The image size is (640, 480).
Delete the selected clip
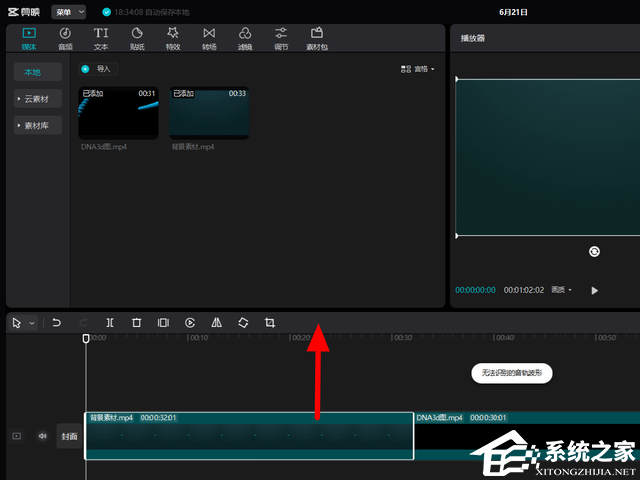pyautogui.click(x=136, y=323)
